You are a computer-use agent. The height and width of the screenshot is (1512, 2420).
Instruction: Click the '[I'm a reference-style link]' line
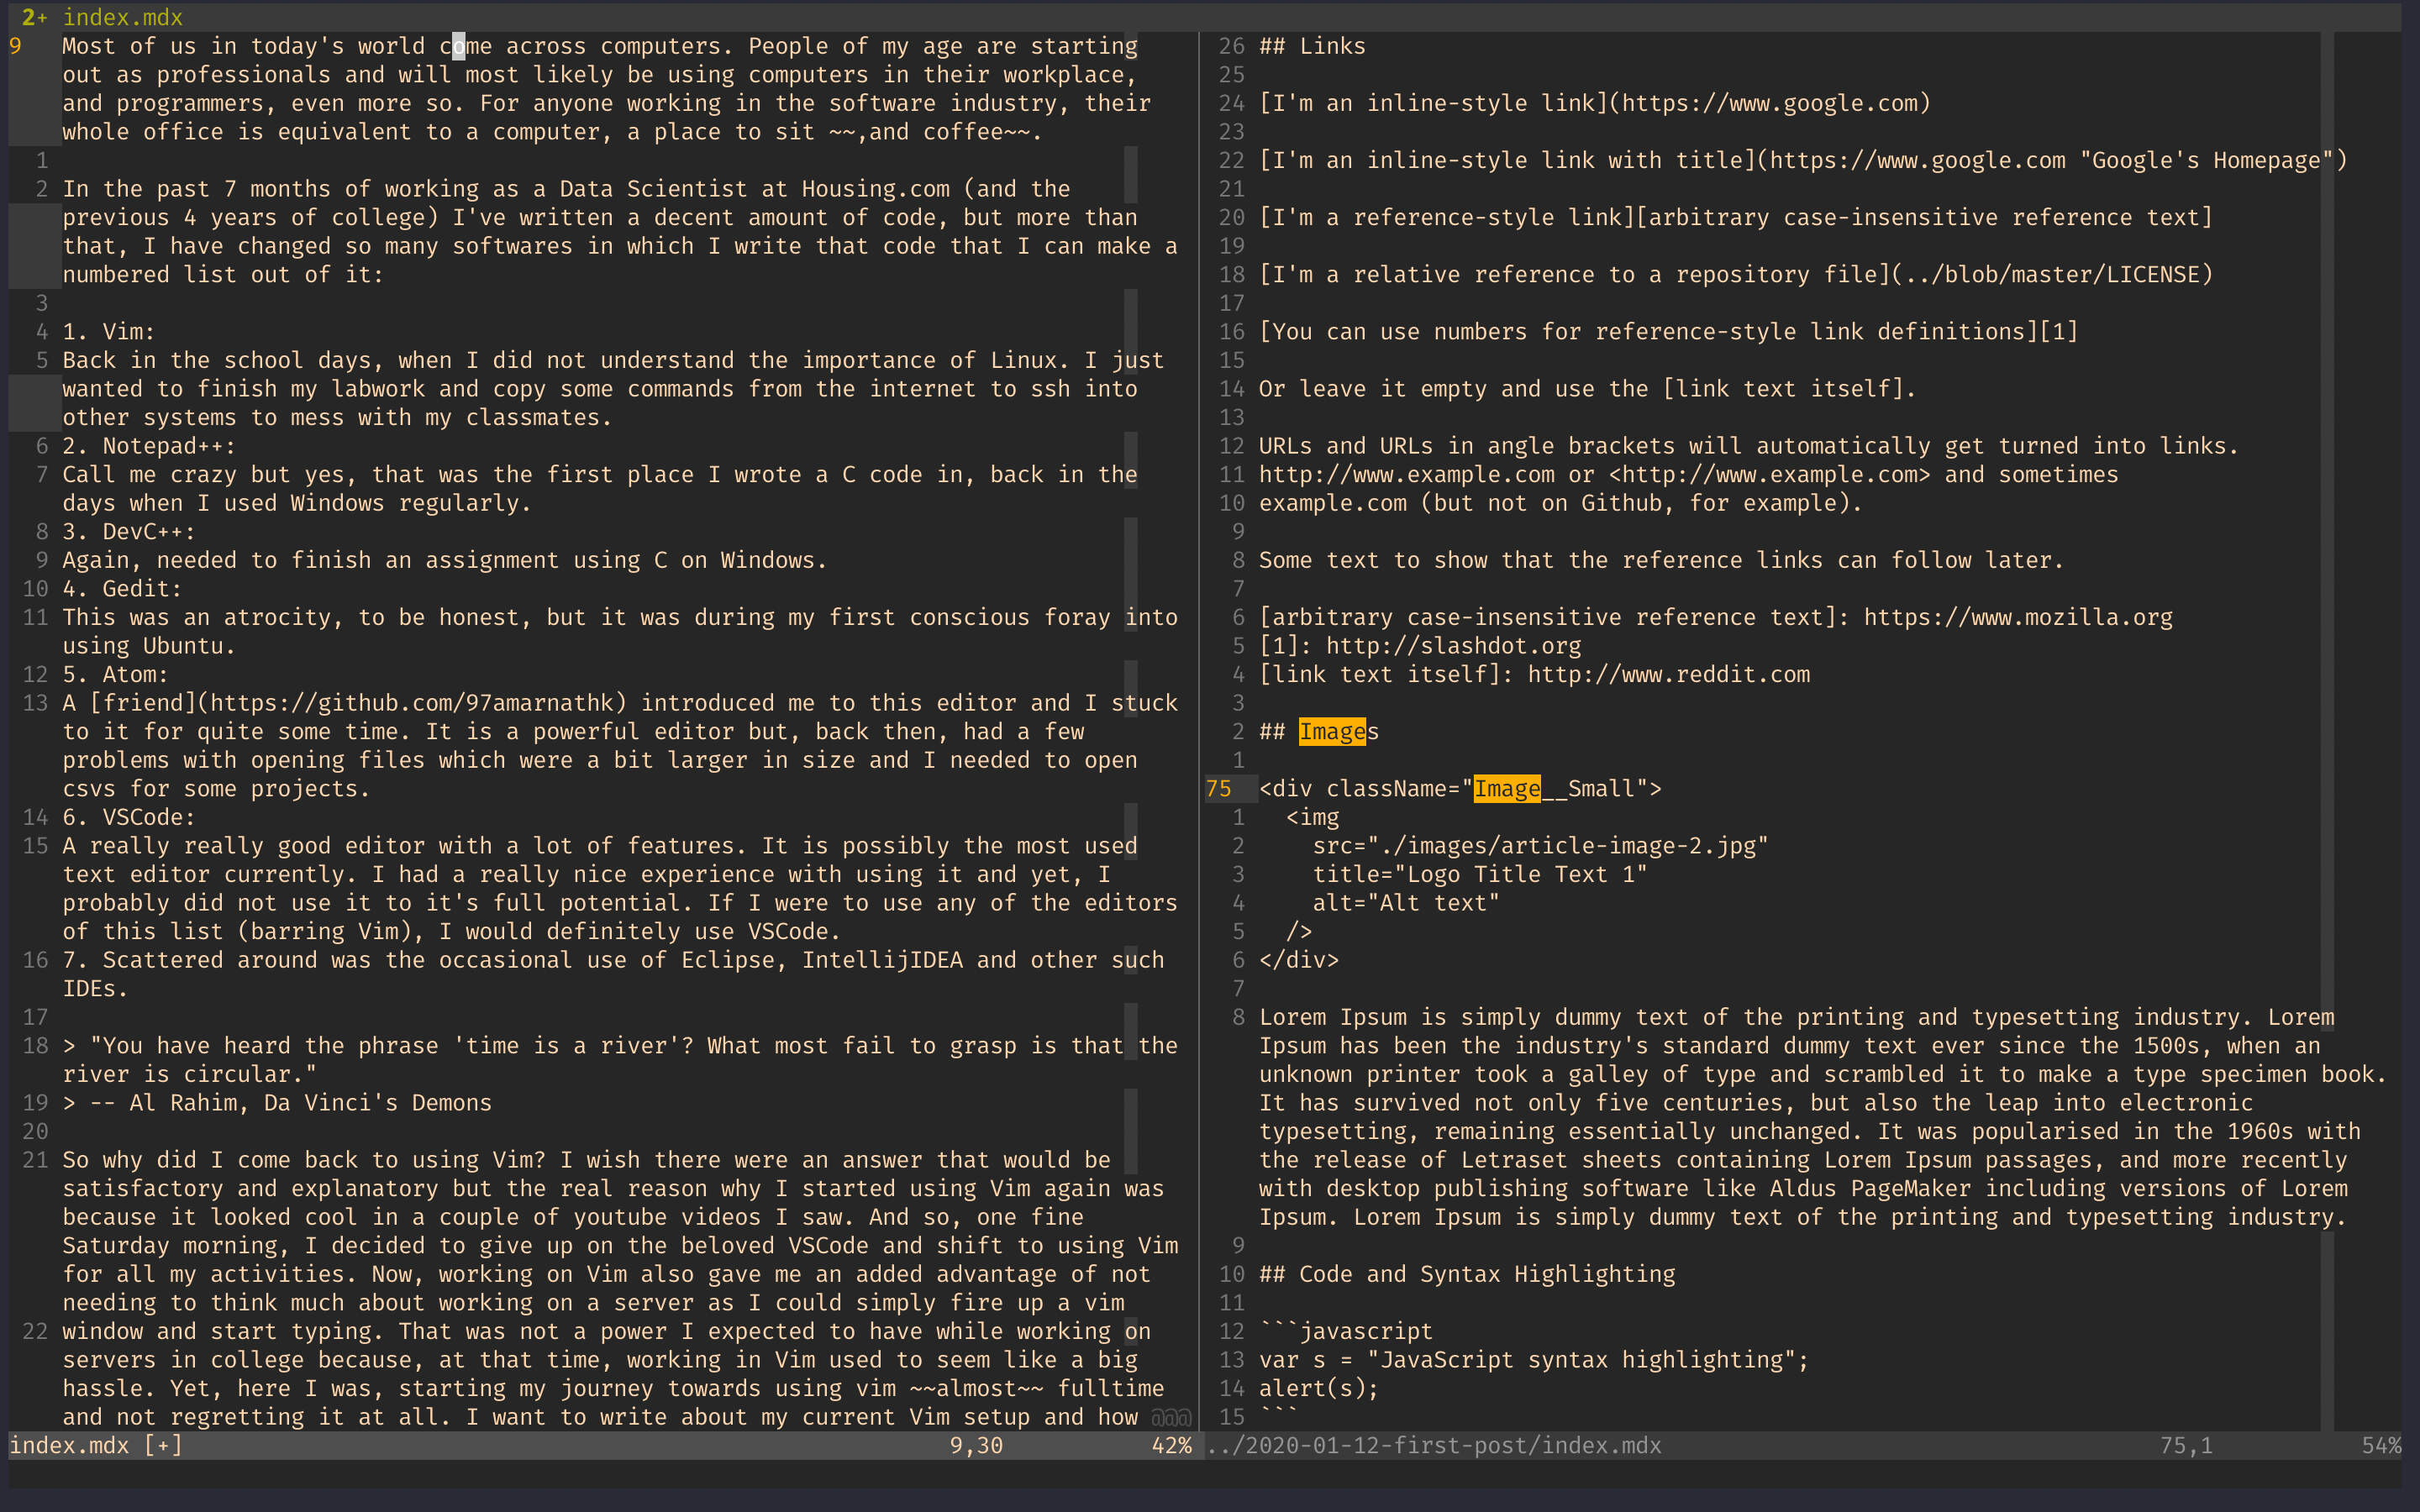point(1736,217)
